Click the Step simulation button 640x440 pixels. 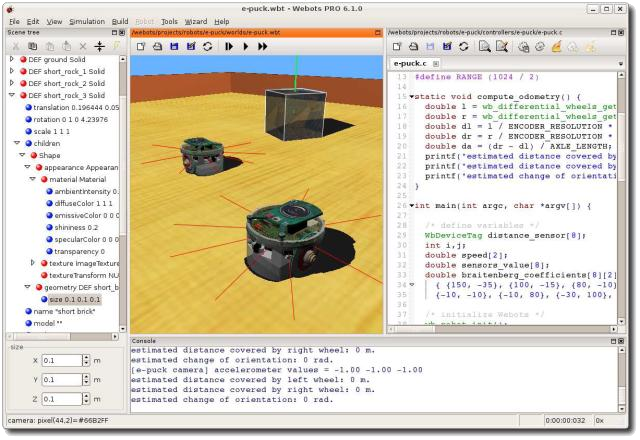tap(229, 46)
